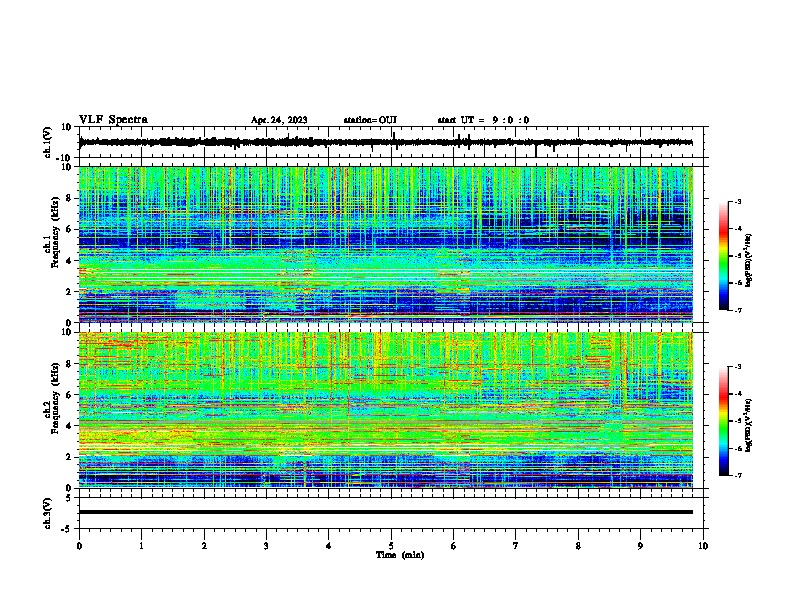Click the 'ch.3(V)' axis label
This screenshot has height=612, width=792.
click(x=47, y=513)
